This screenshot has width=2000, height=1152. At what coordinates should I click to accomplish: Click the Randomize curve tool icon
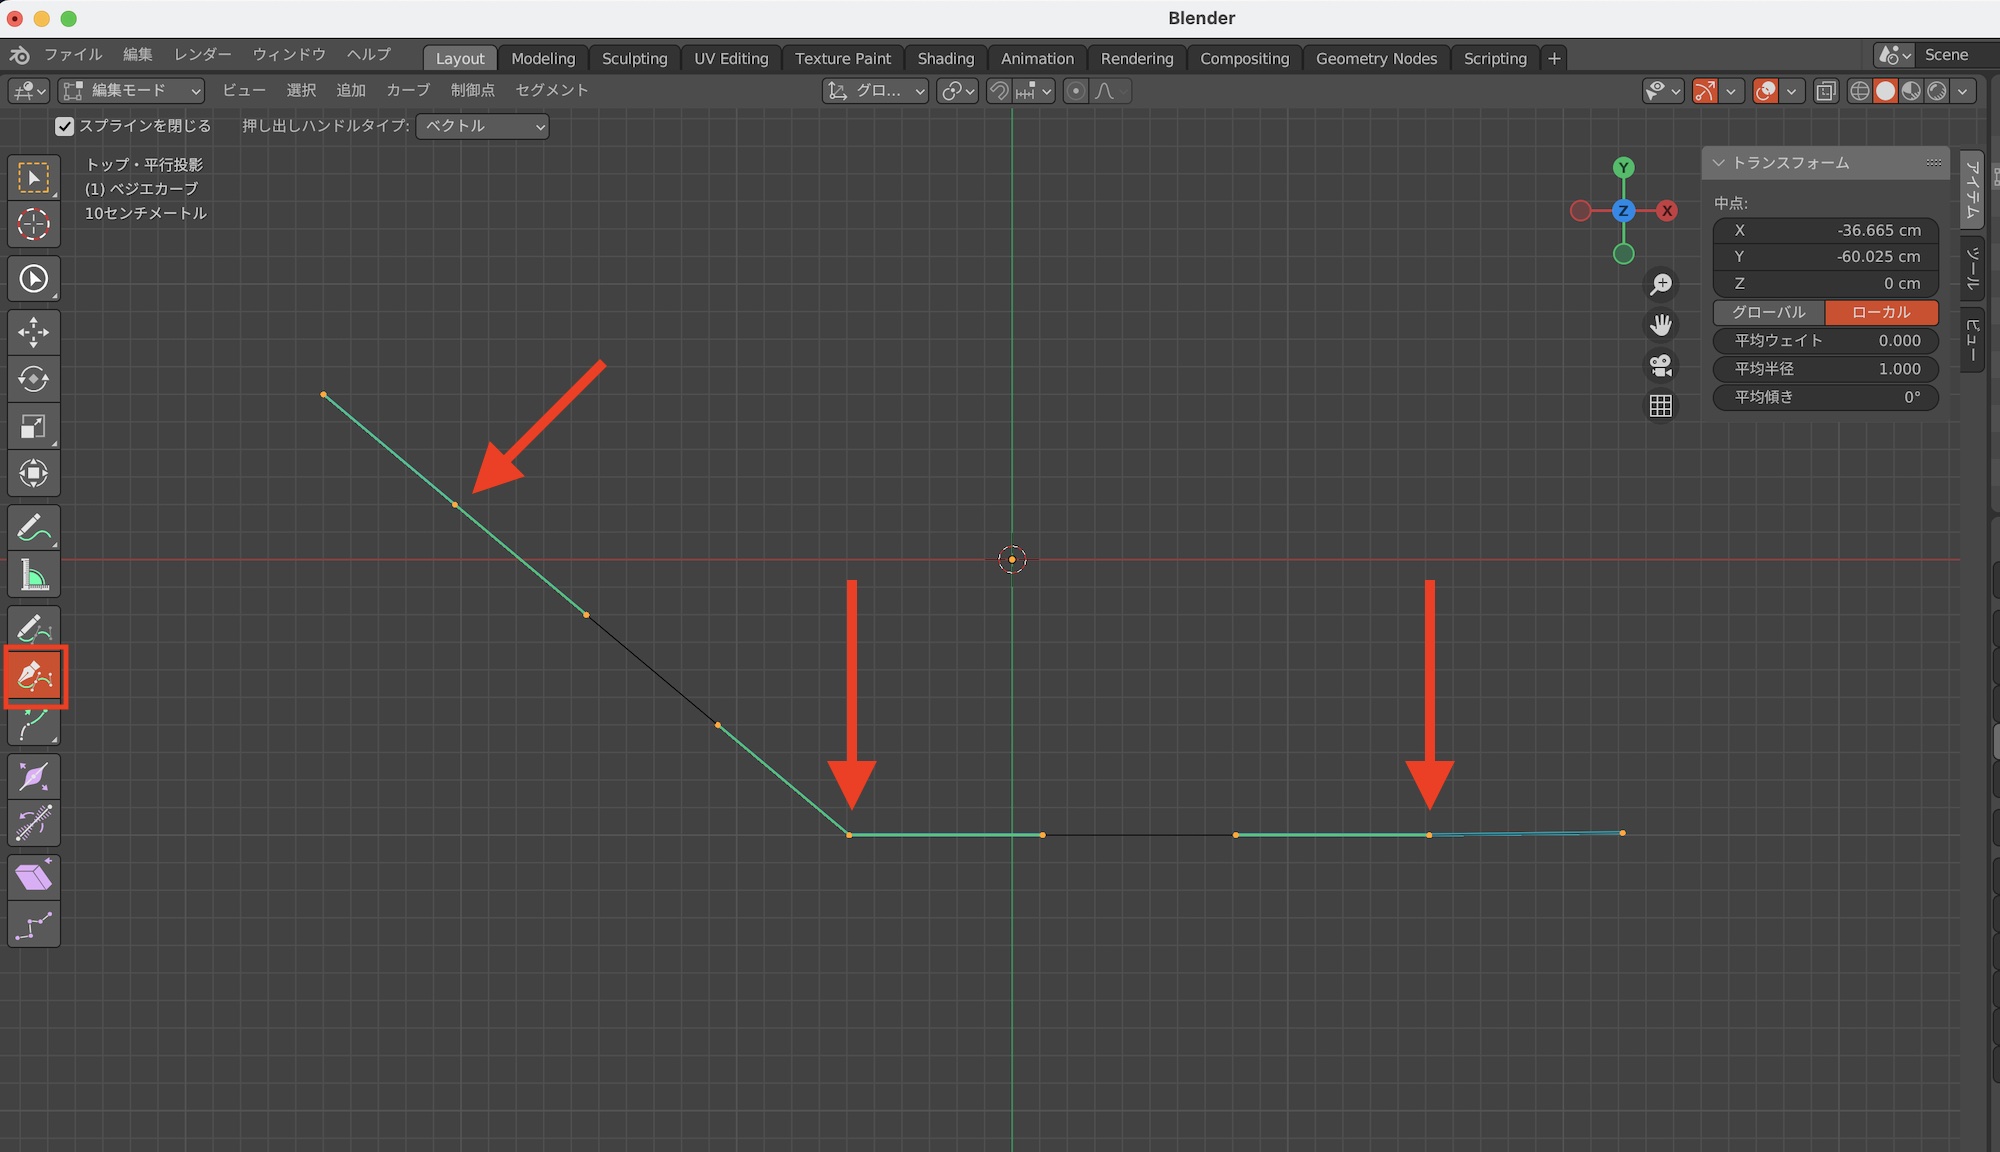coord(34,925)
